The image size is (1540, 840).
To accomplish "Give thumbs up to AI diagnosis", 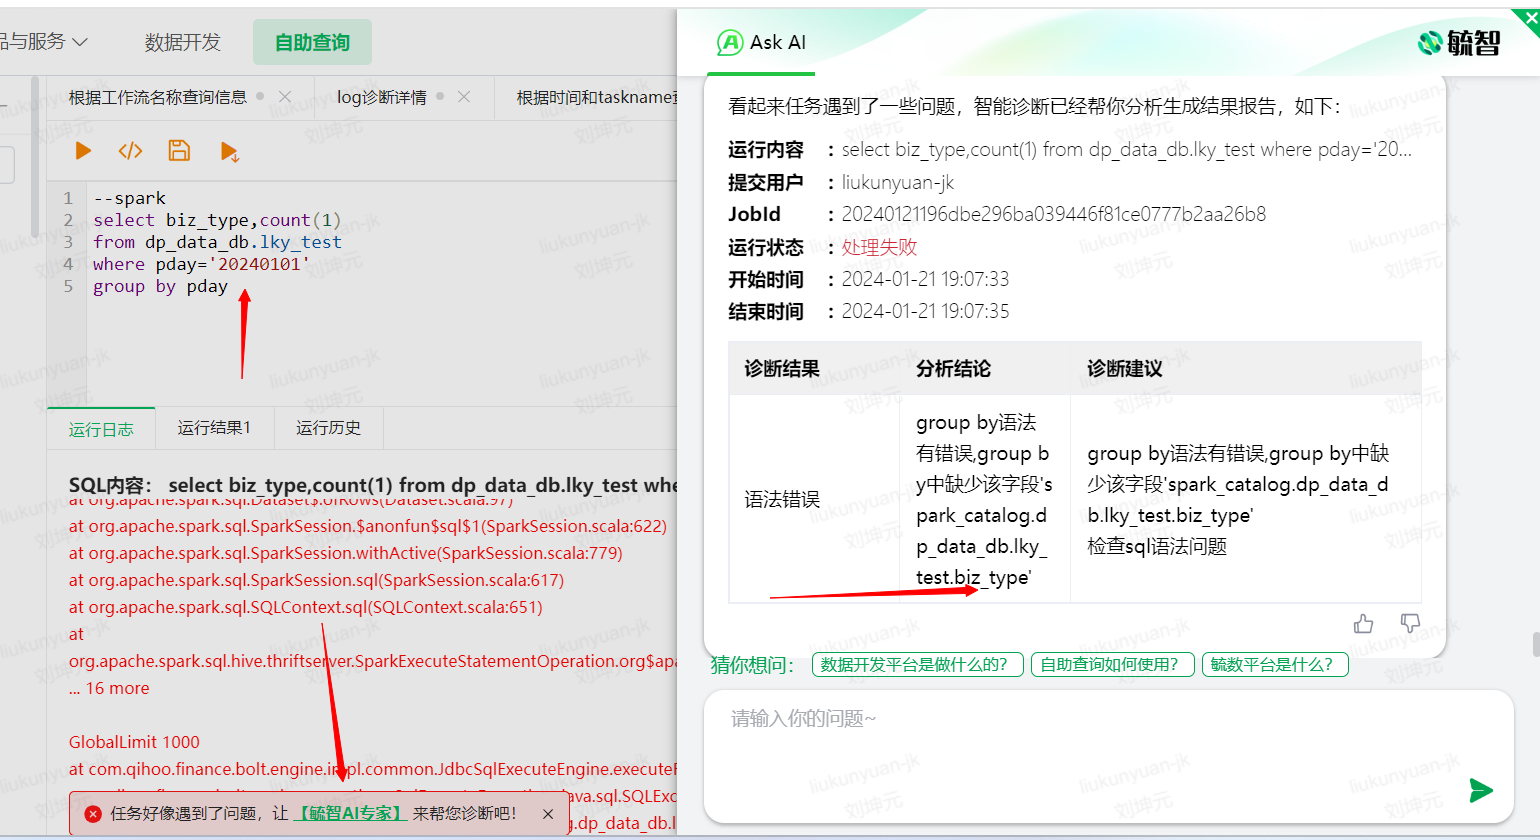I will click(1363, 624).
